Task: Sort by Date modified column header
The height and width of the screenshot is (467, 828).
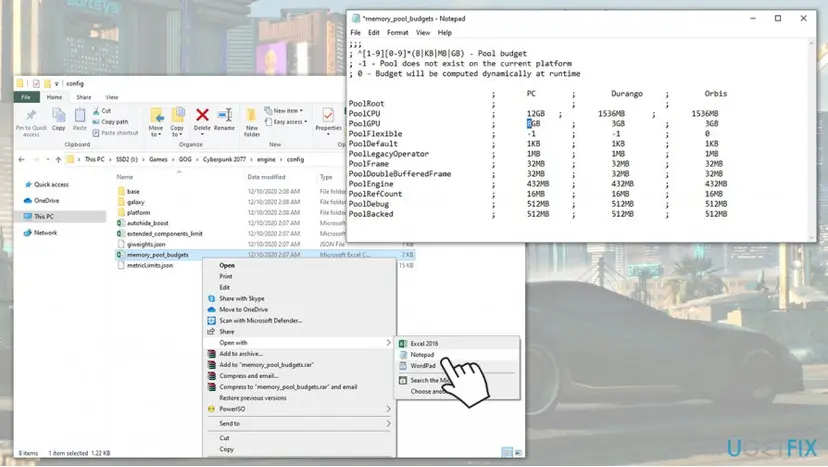Action: tap(266, 177)
